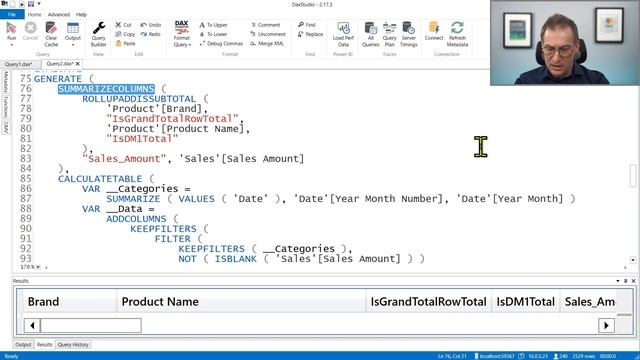This screenshot has height=360, width=640.
Task: Redo the last edit
Action: click(x=151, y=34)
